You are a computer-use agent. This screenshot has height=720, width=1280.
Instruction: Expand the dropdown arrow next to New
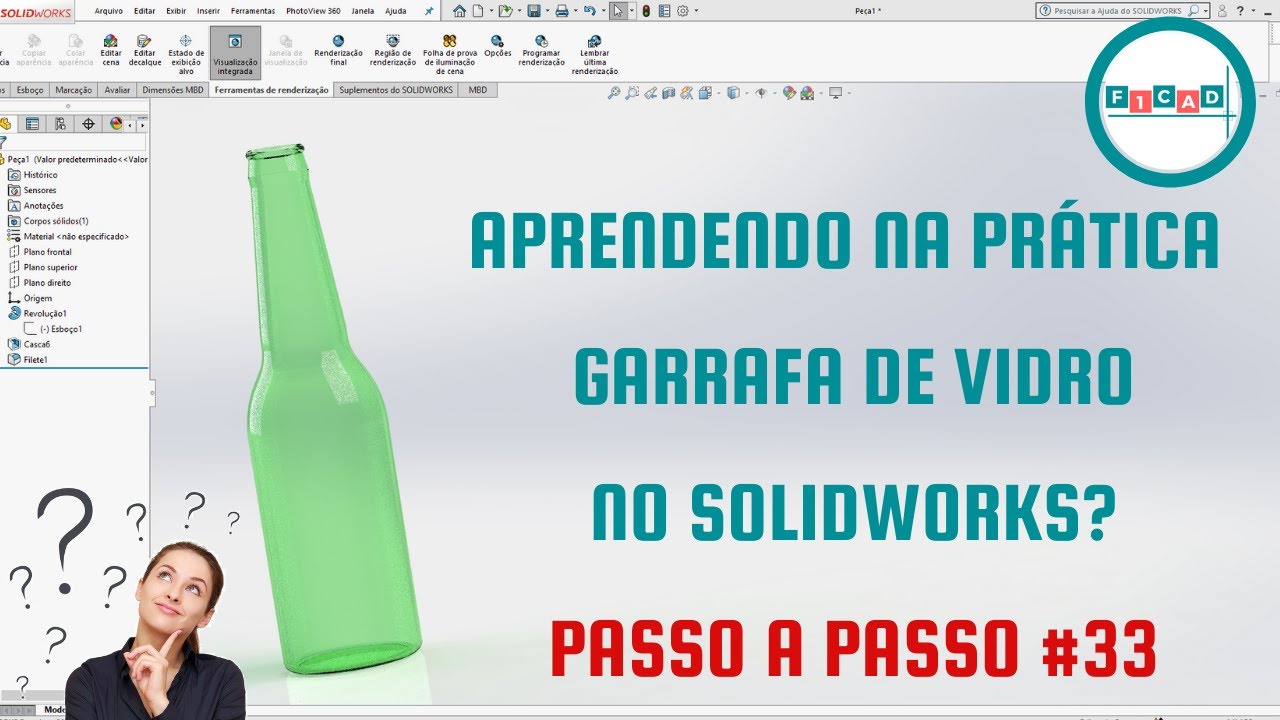[491, 11]
